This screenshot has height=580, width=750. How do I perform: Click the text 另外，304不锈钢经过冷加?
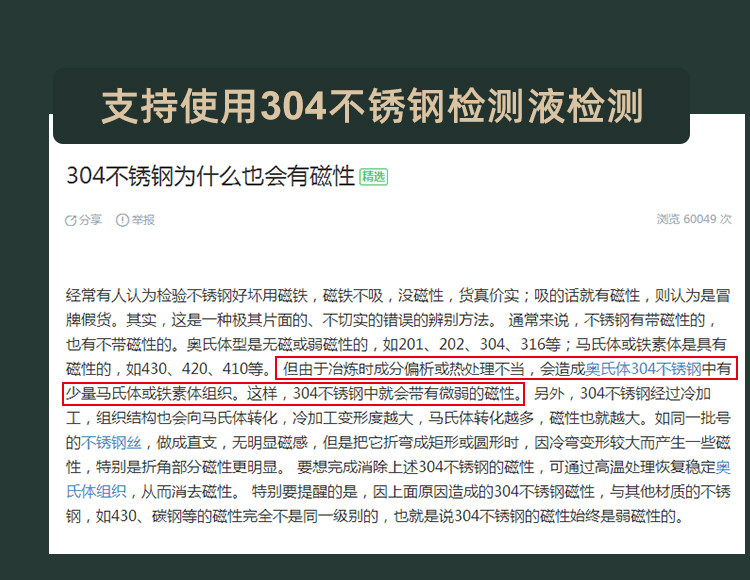(x=622, y=394)
